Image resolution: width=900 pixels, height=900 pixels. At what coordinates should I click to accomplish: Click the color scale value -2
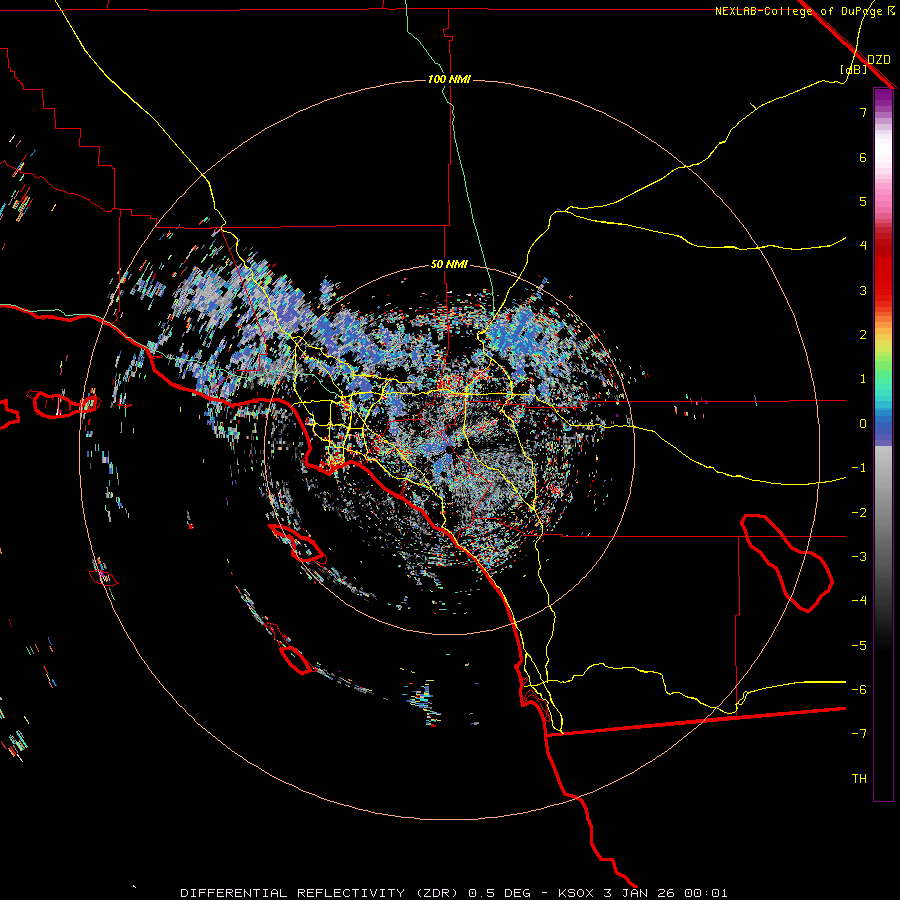pyautogui.click(x=859, y=513)
